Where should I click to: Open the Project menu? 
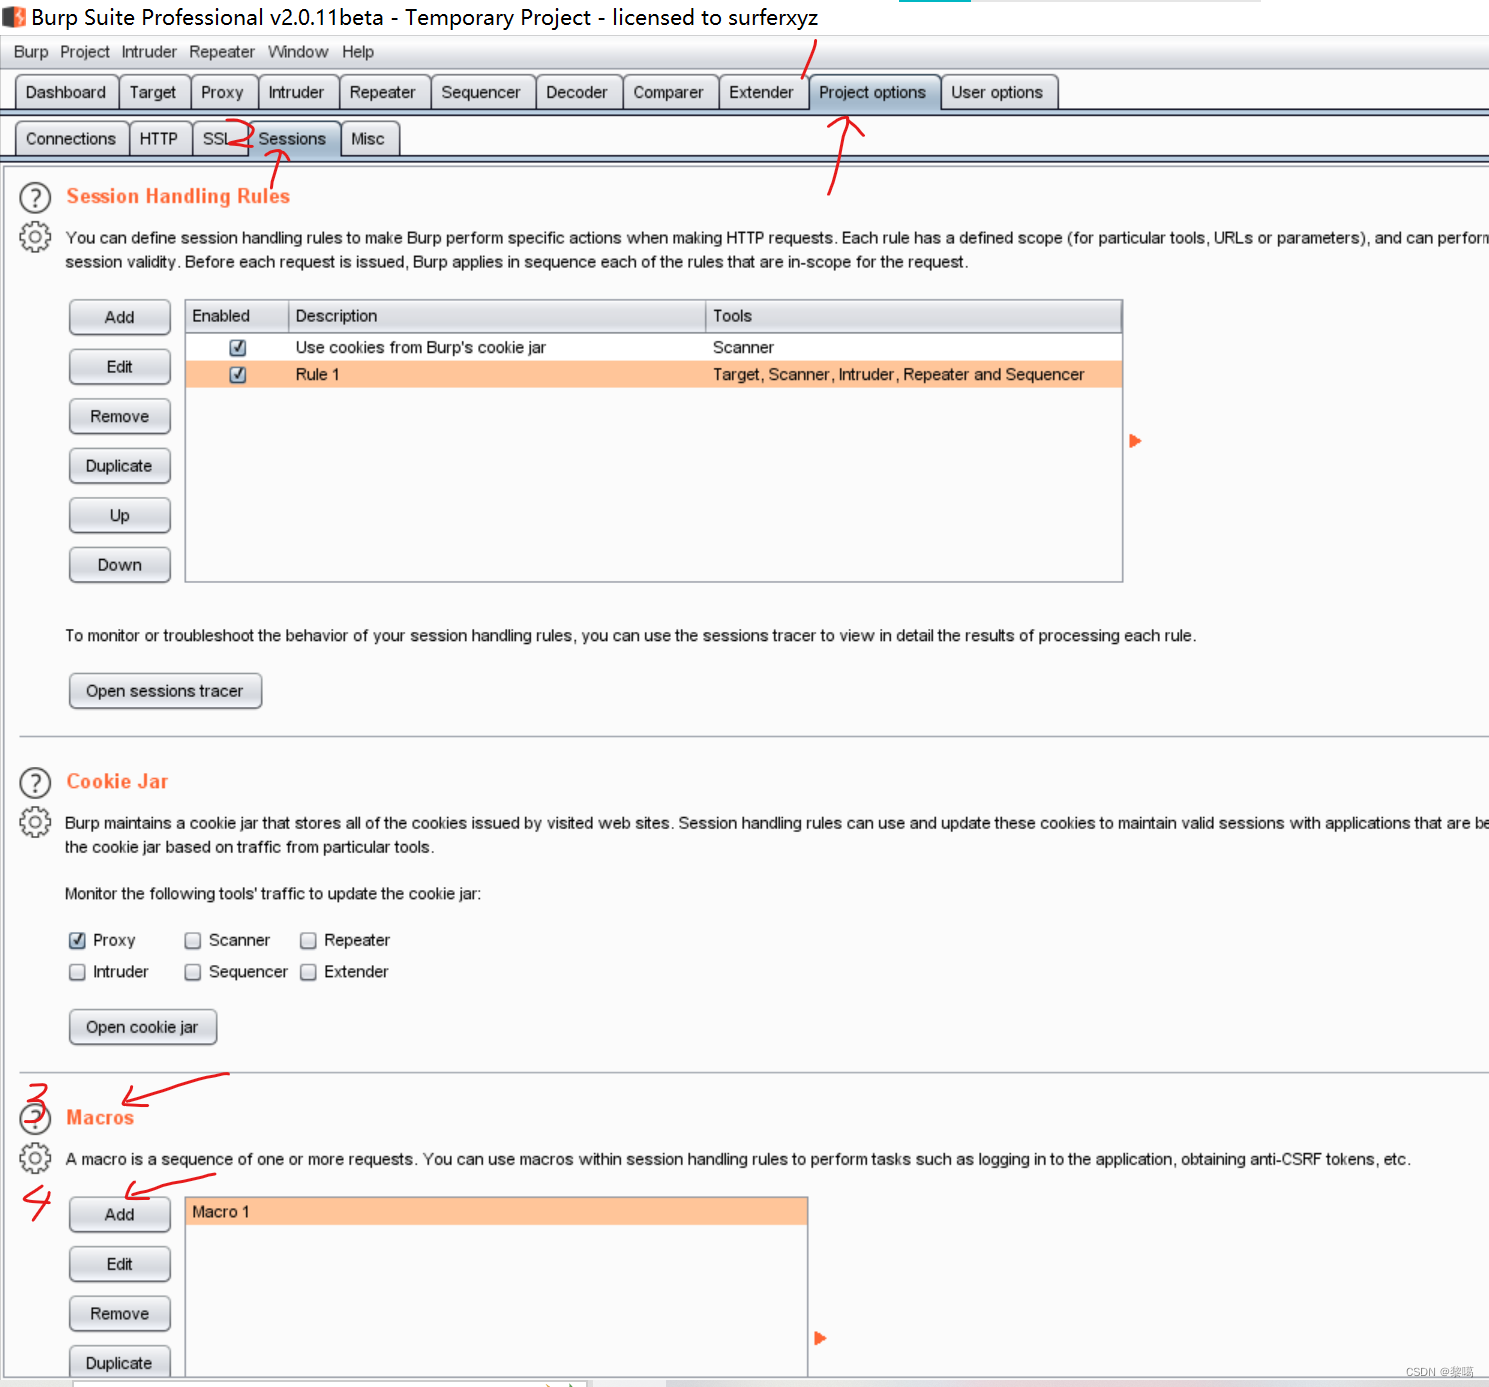coord(85,52)
